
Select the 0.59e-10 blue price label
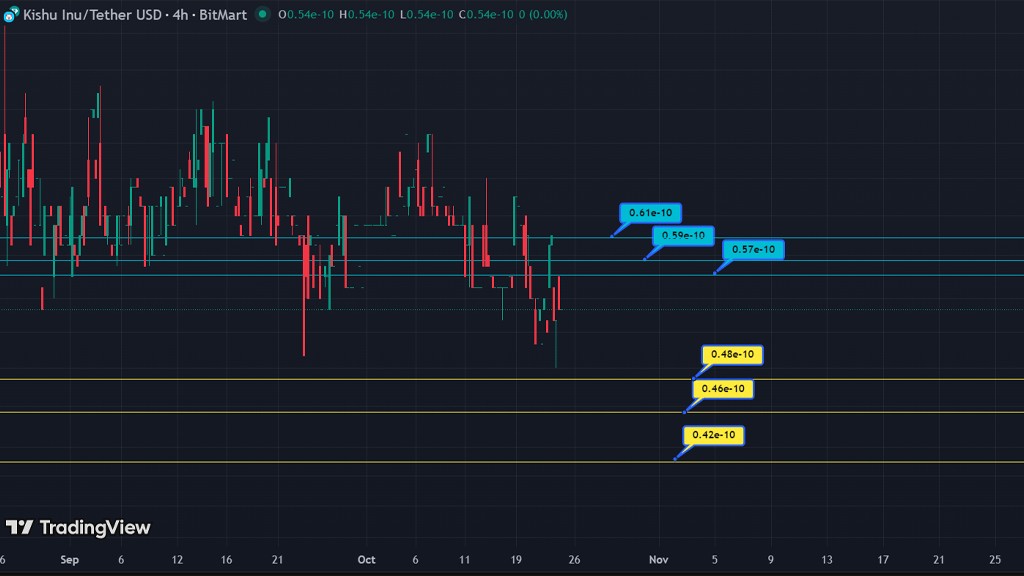click(x=683, y=235)
